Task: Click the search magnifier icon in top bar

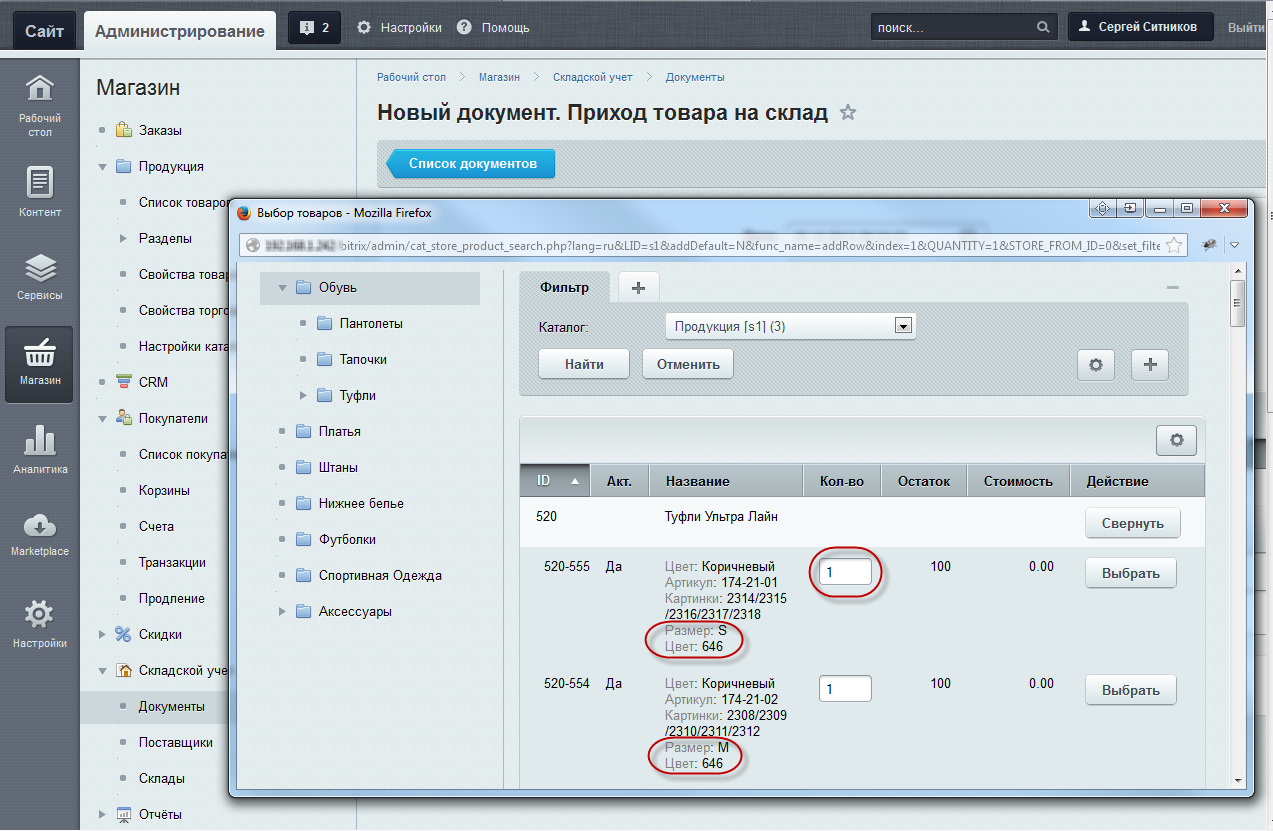Action: tap(1043, 28)
